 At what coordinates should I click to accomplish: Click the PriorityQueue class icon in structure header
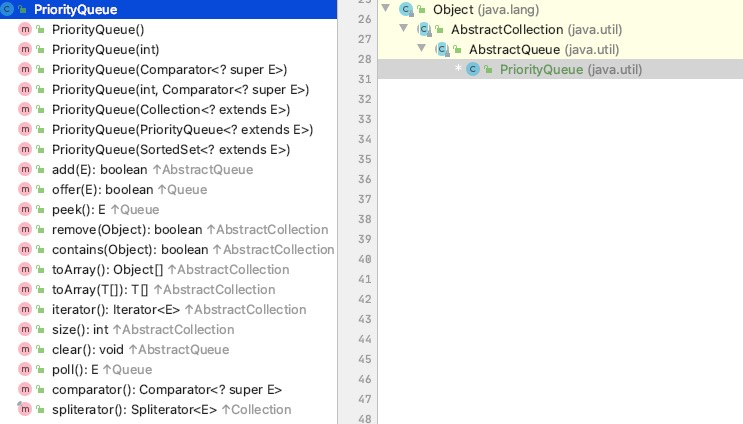pyautogui.click(x=8, y=10)
